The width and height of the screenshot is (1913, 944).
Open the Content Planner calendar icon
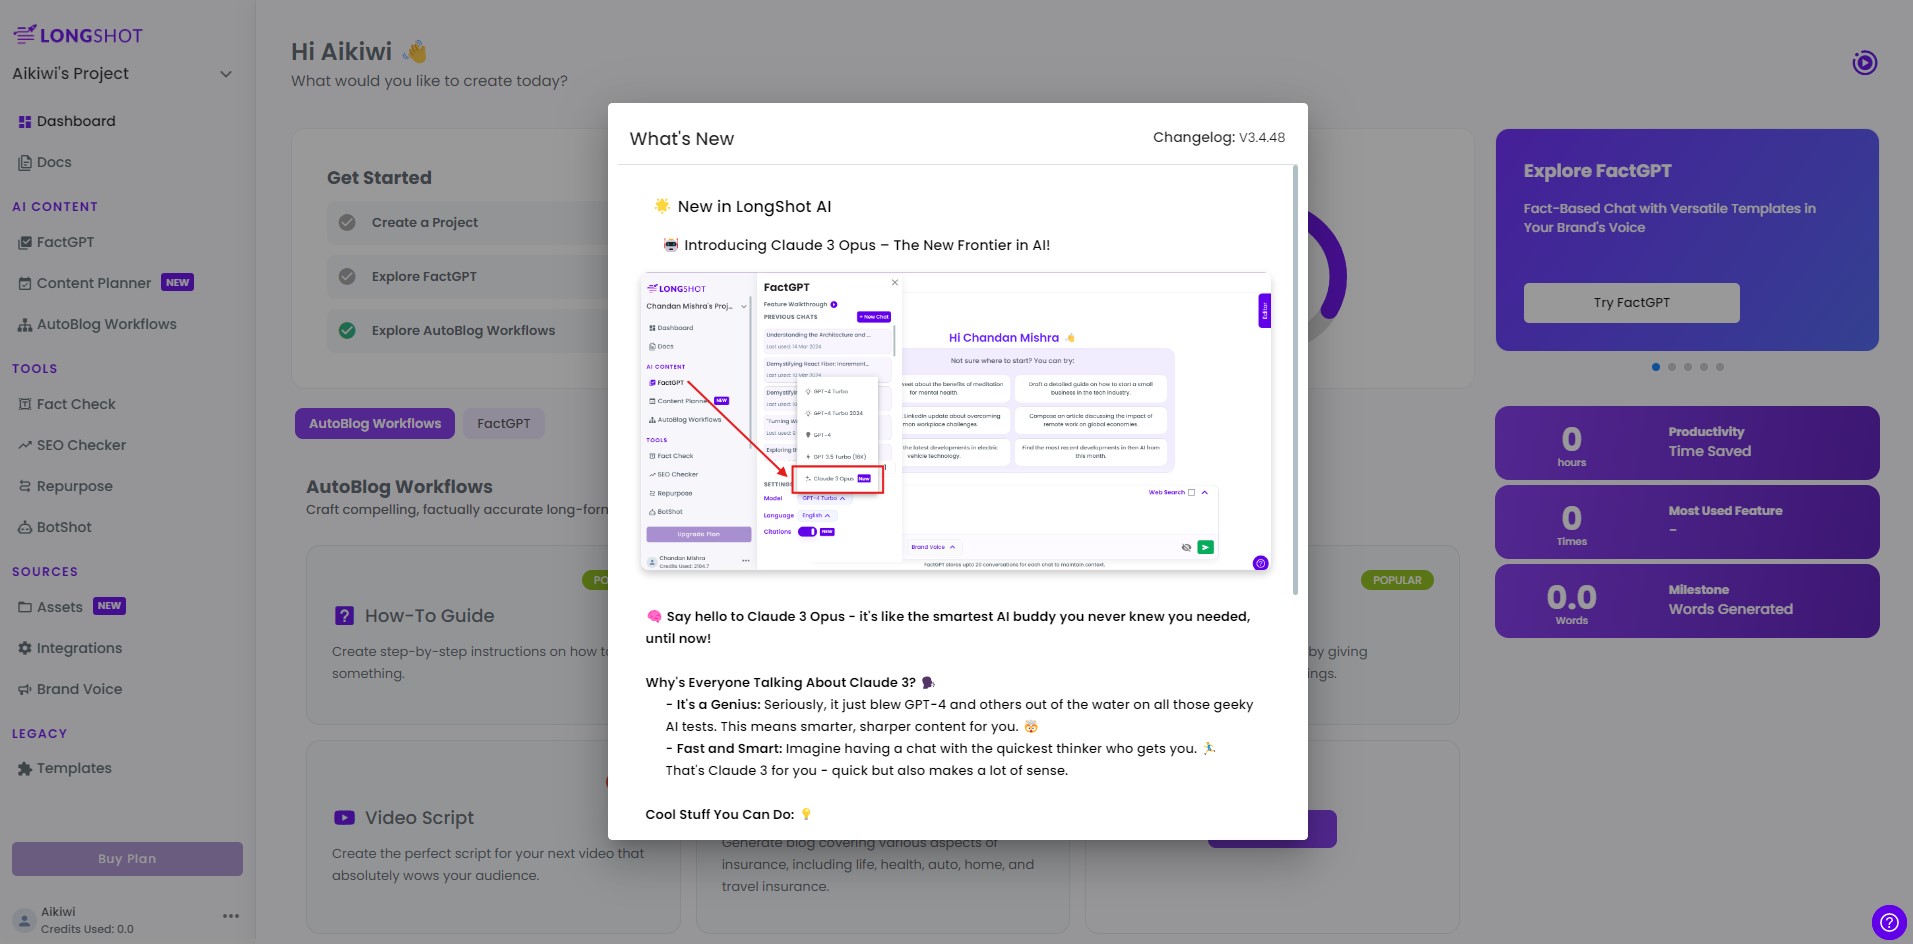(x=25, y=284)
